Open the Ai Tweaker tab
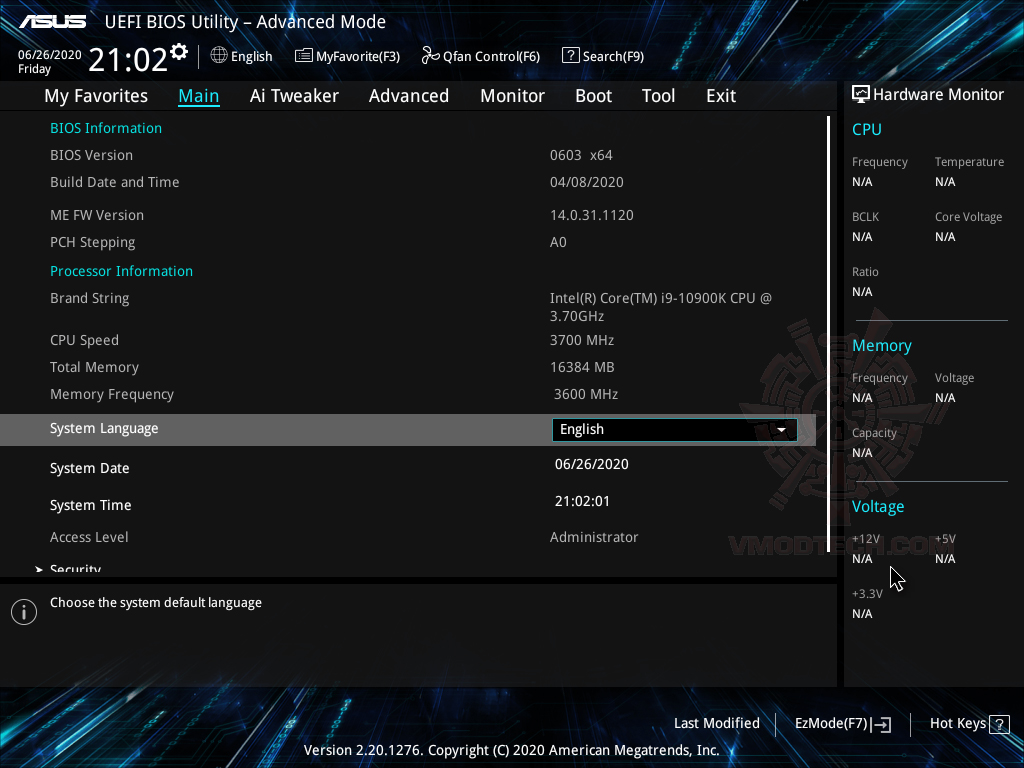The image size is (1024, 768). pos(294,96)
